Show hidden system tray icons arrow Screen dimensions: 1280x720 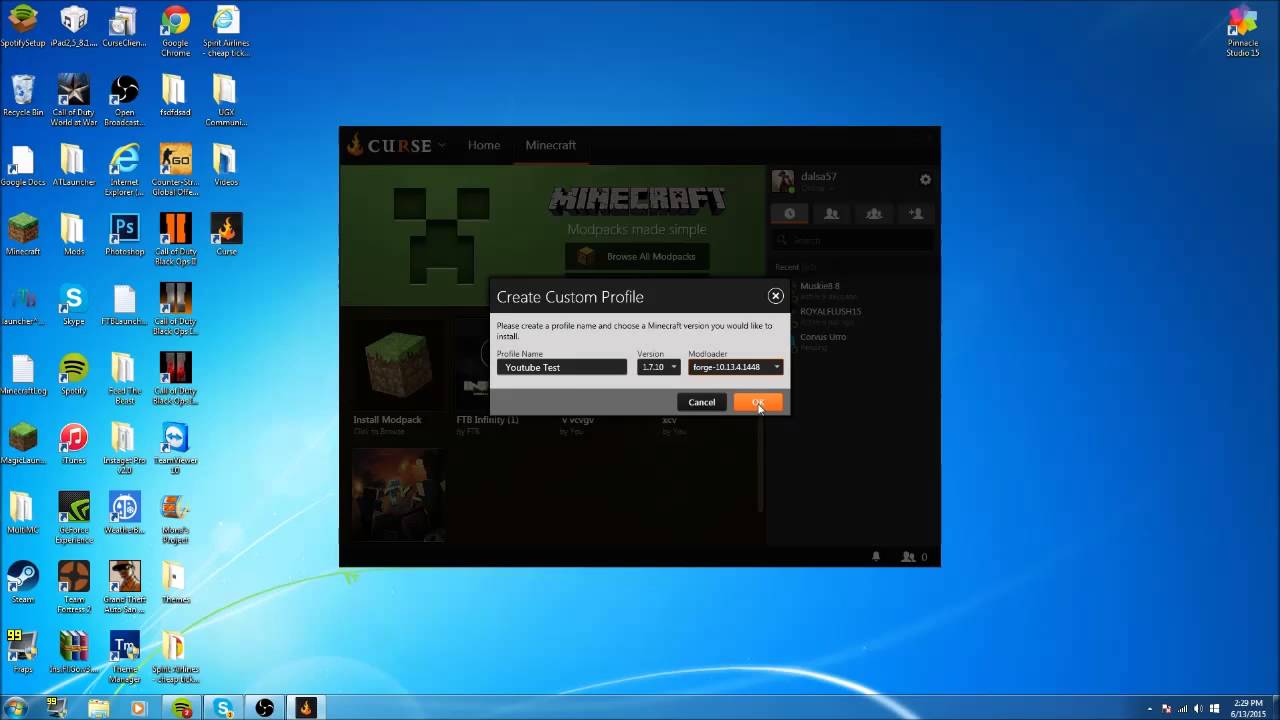click(1150, 709)
